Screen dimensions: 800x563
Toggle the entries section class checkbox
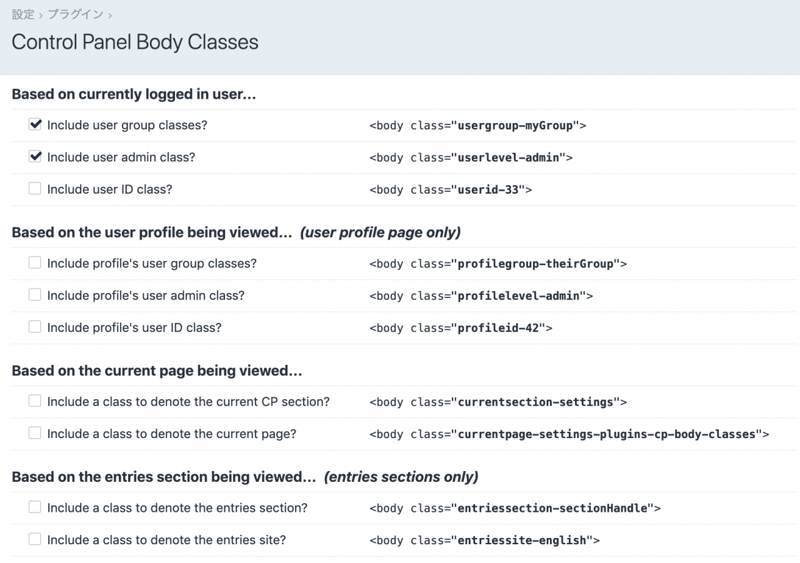coord(36,507)
